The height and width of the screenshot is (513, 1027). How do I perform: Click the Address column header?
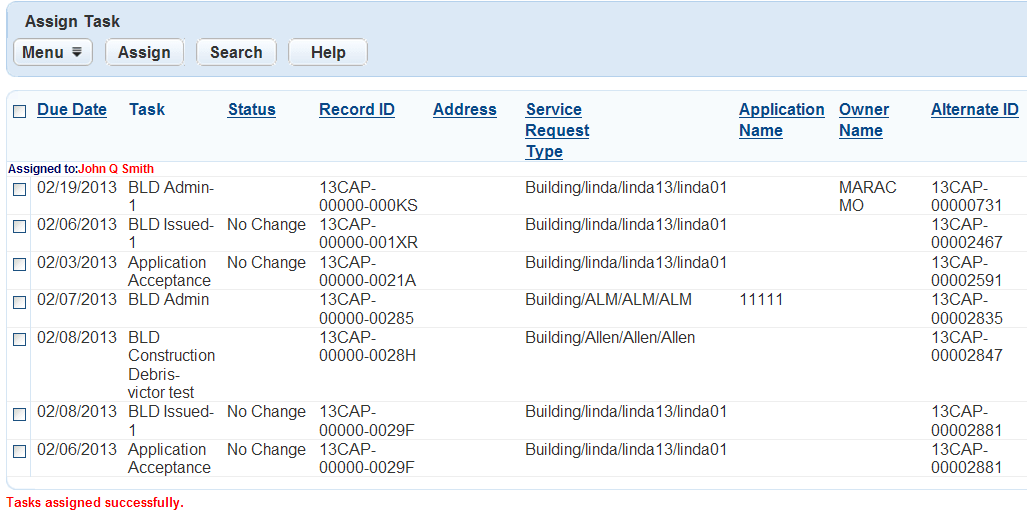click(x=464, y=110)
